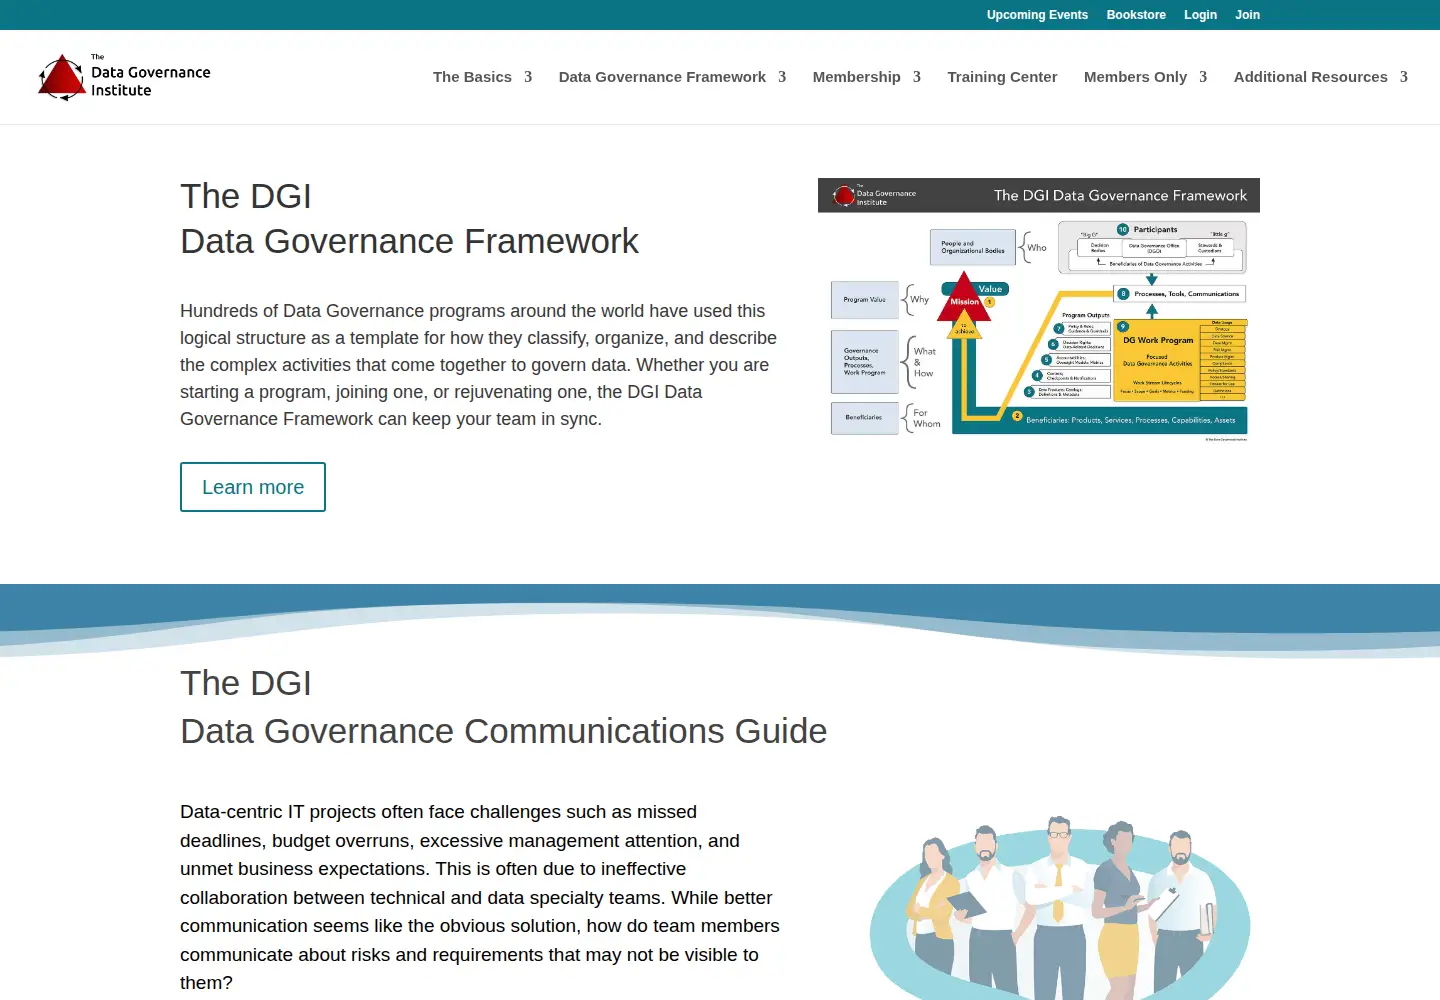Image resolution: width=1440 pixels, height=1000 pixels.
Task: Click the Learn more button
Action: [x=253, y=487]
